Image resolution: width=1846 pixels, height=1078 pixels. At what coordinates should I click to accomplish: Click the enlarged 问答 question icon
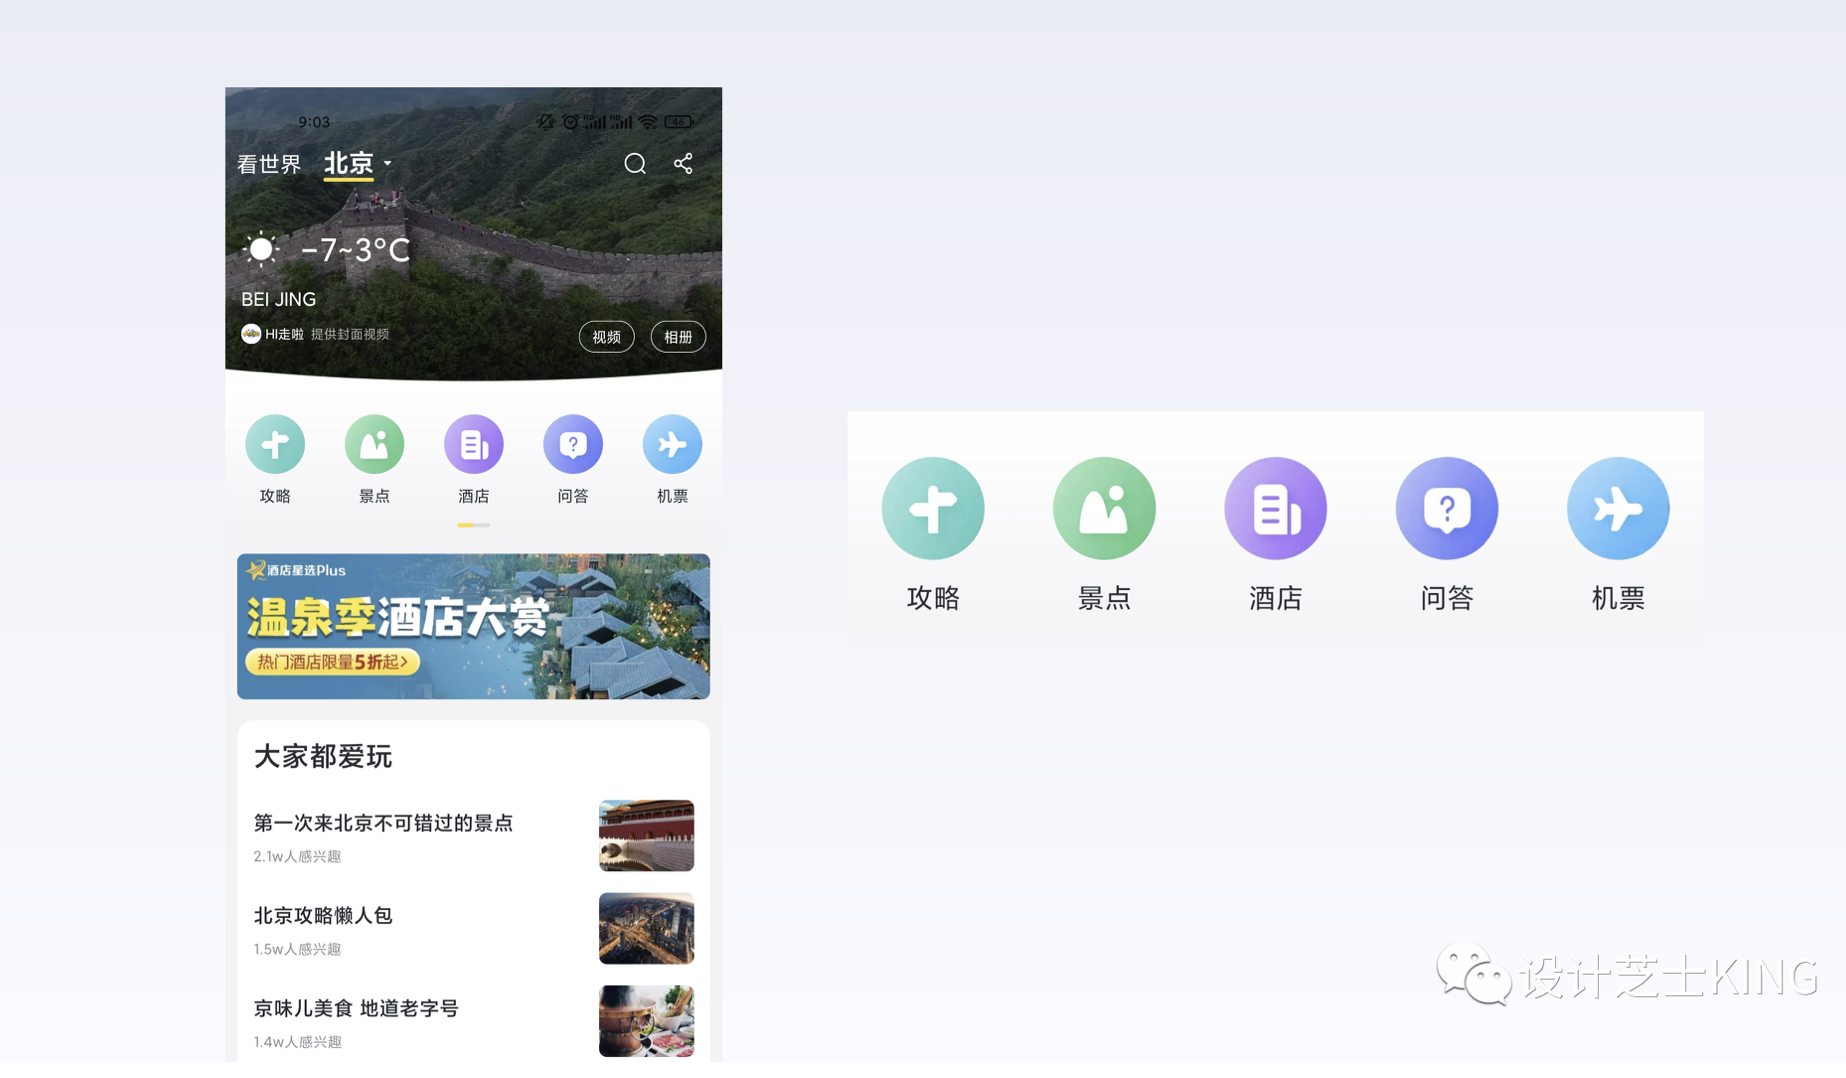click(1446, 509)
